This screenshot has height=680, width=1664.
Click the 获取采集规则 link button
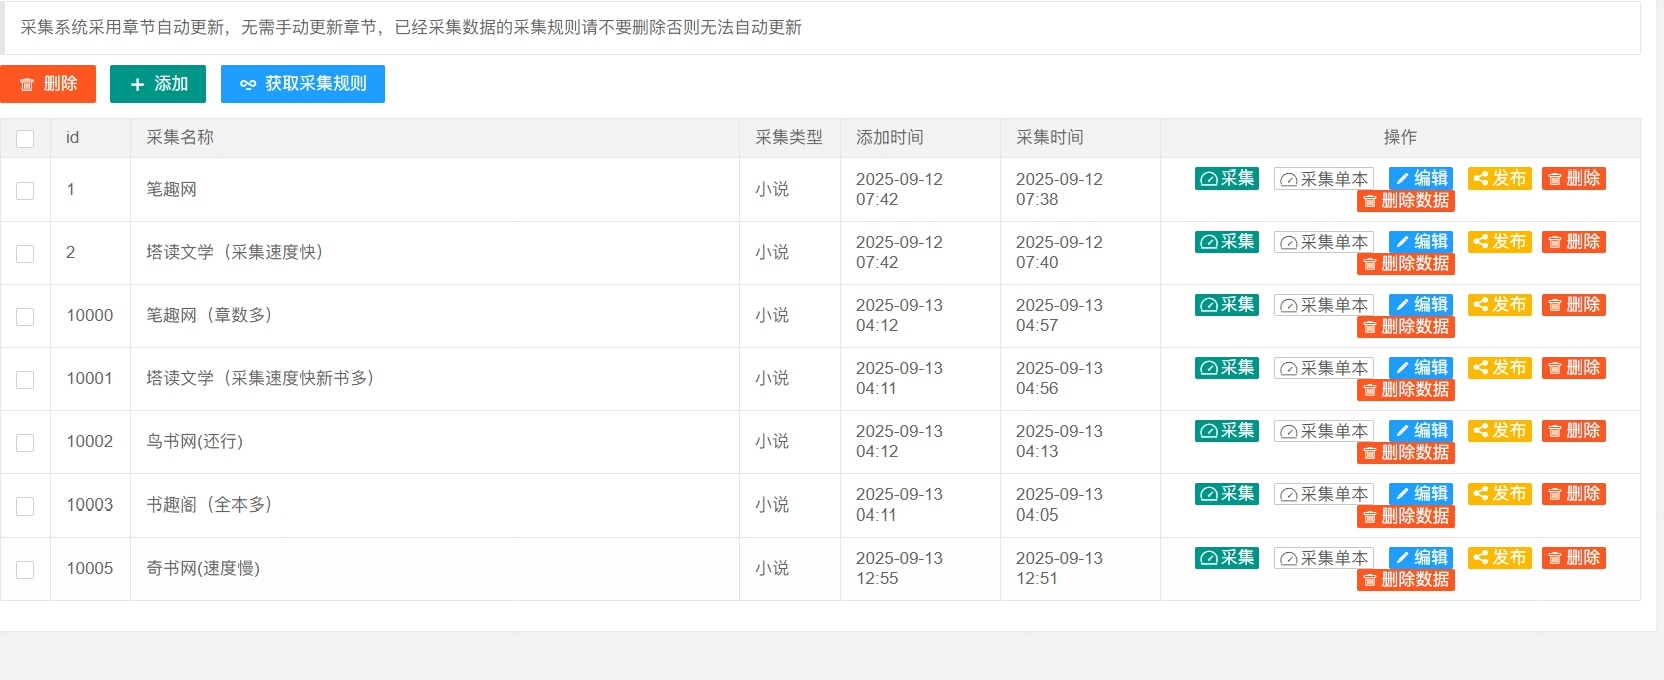pos(303,84)
